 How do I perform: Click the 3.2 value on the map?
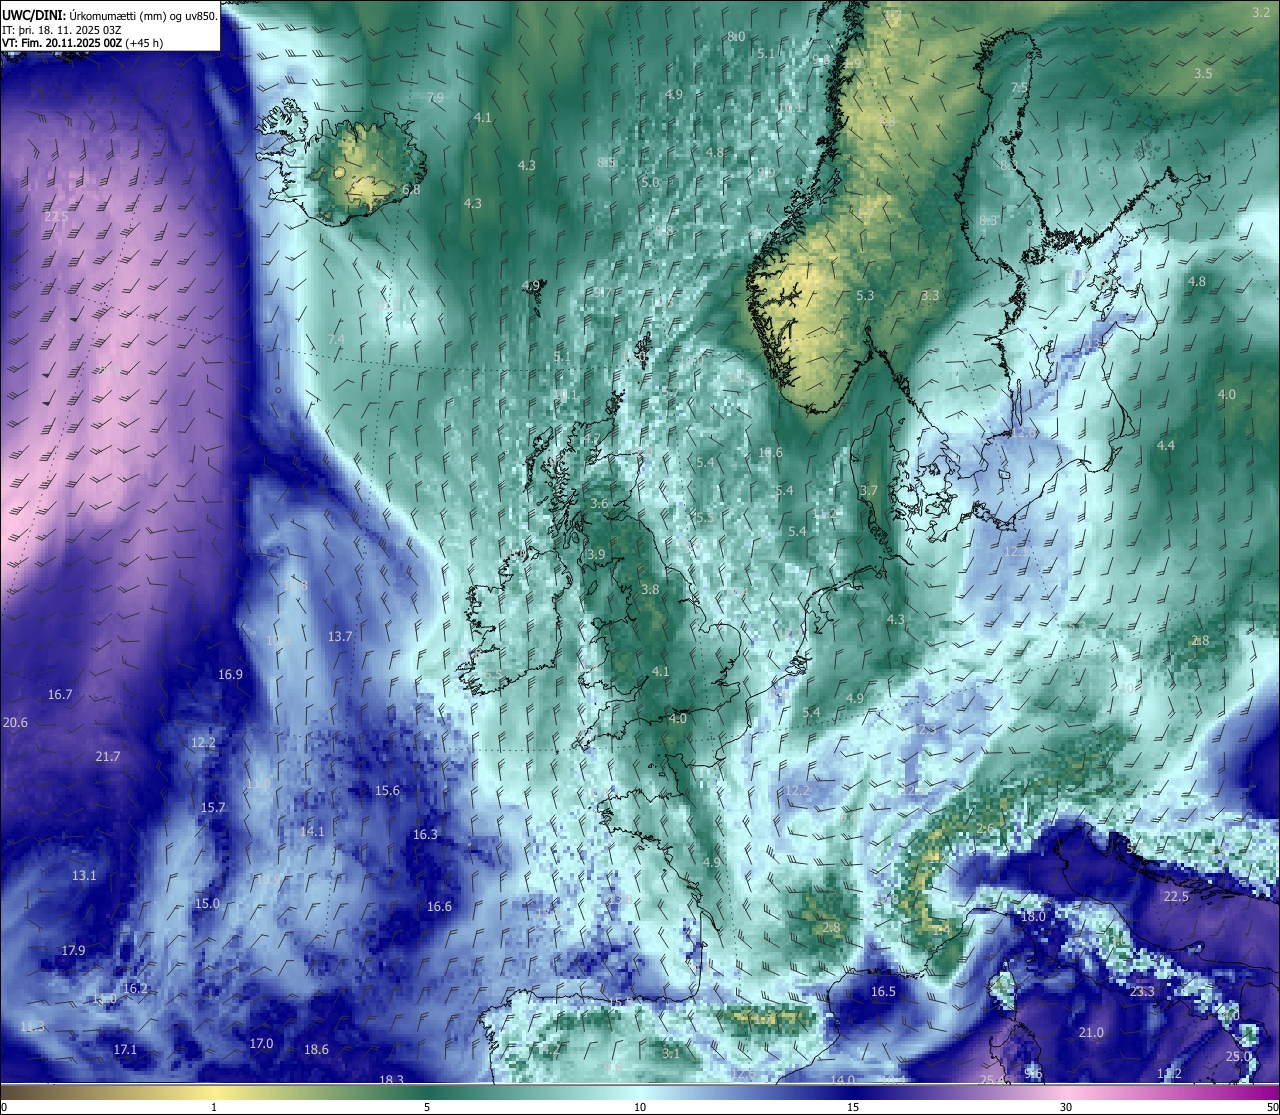tap(1261, 12)
